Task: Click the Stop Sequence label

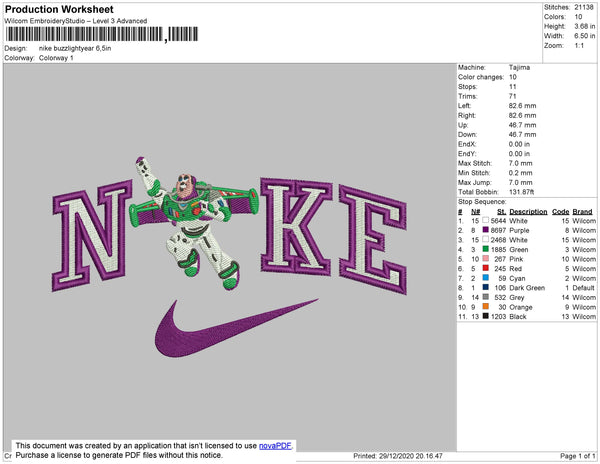Action: pos(482,202)
